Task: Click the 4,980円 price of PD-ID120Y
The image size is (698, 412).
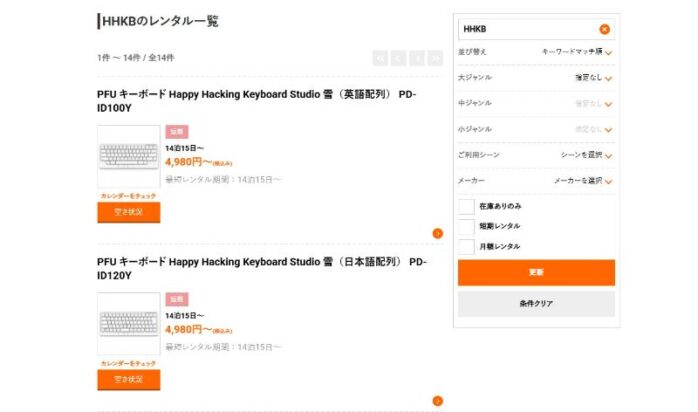Action: pyautogui.click(x=199, y=330)
